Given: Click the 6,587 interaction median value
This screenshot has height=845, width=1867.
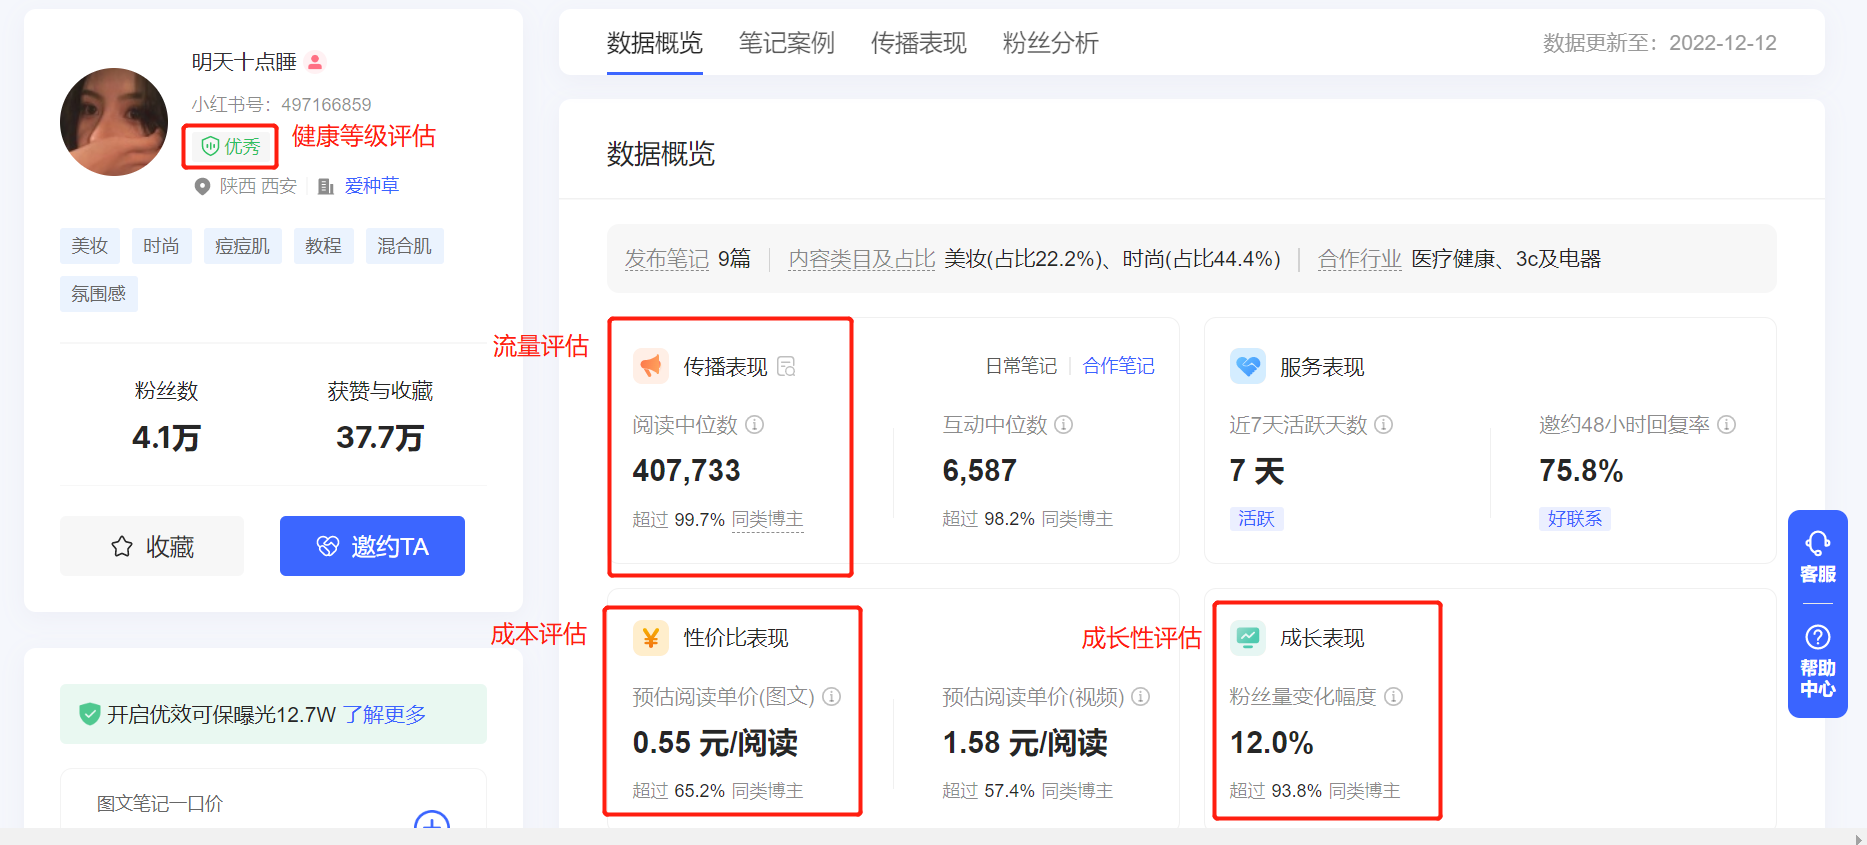Looking at the screenshot, I should tap(979, 471).
